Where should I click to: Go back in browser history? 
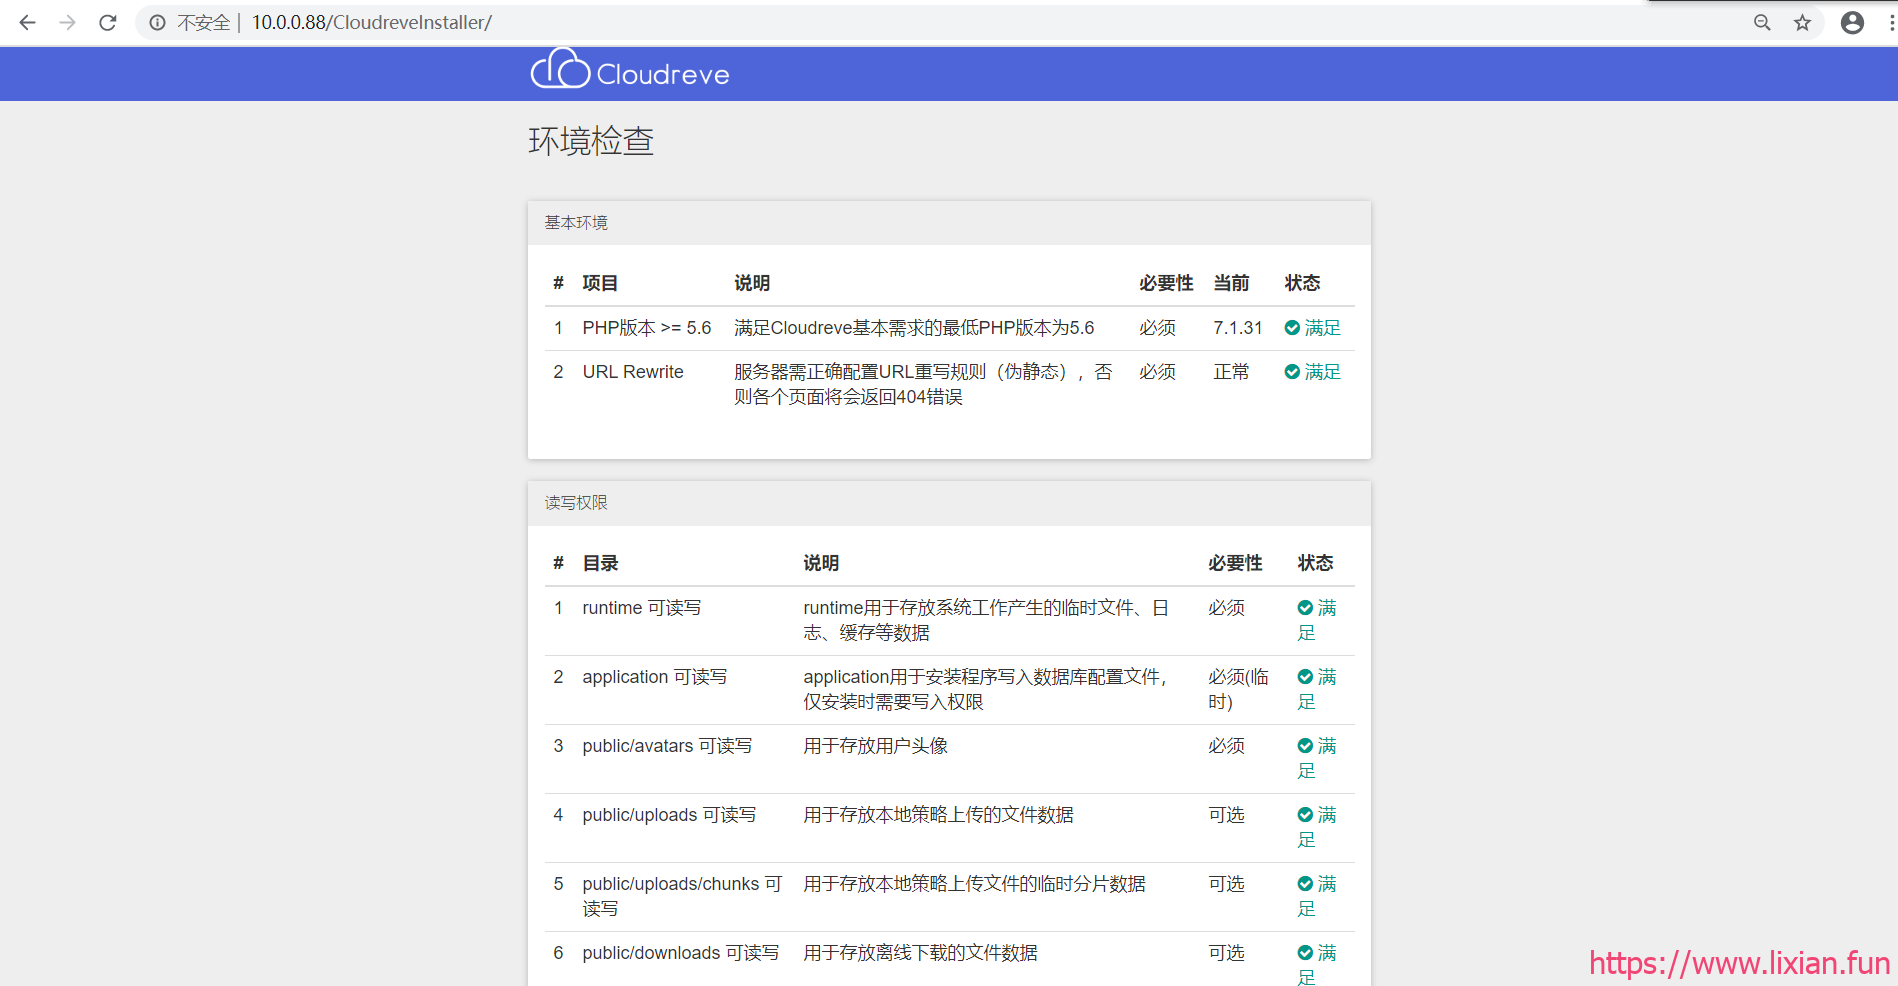point(27,22)
